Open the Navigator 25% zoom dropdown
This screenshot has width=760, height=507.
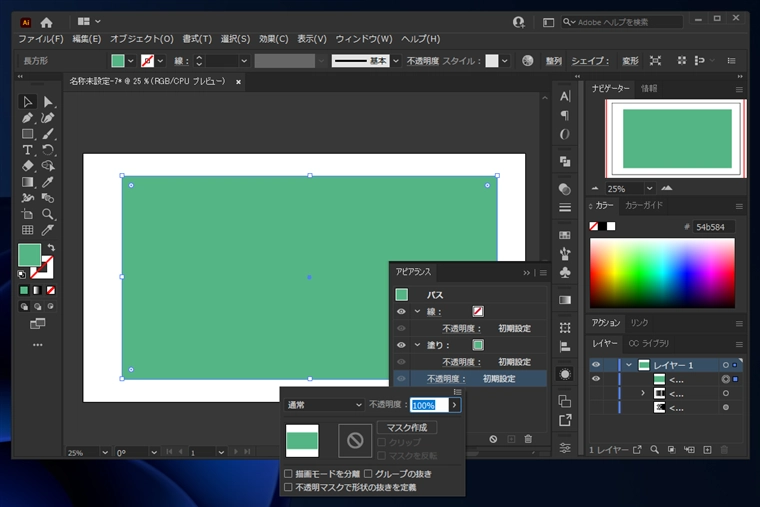point(649,189)
